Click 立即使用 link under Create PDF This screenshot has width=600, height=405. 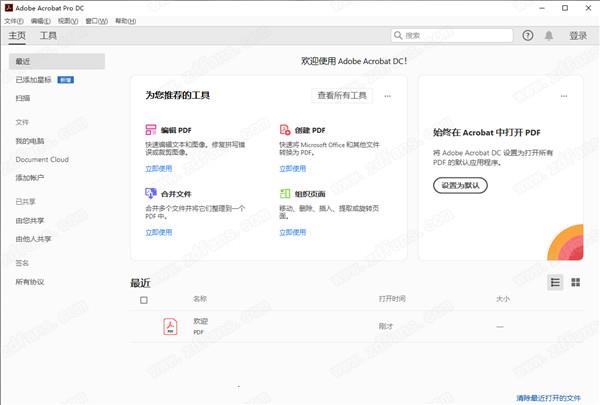point(293,168)
